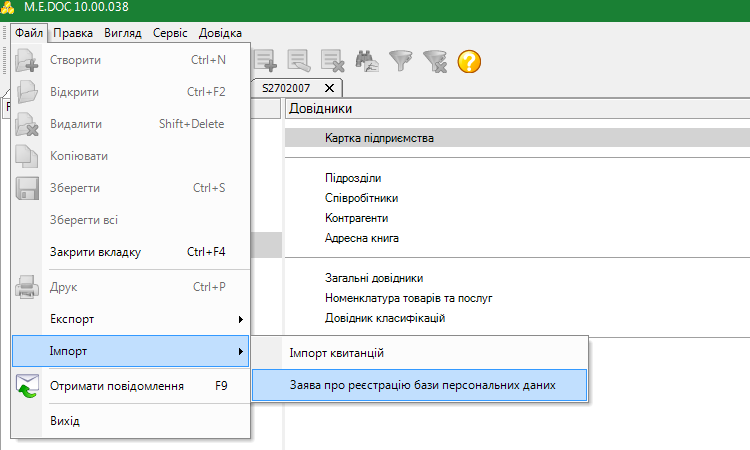
Task: Click the view row magnifier toolbar icon
Action: 299,61
